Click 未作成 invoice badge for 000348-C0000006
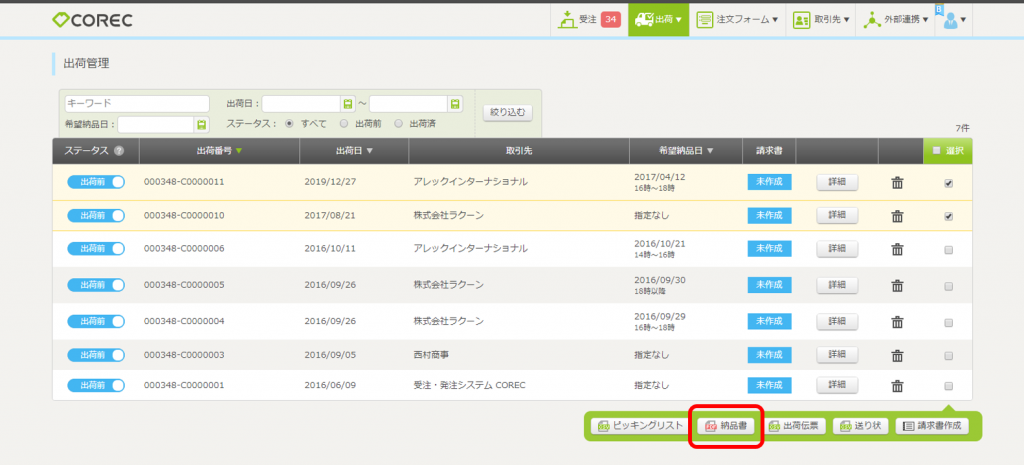Screen dimensions: 1024x465 (769, 250)
